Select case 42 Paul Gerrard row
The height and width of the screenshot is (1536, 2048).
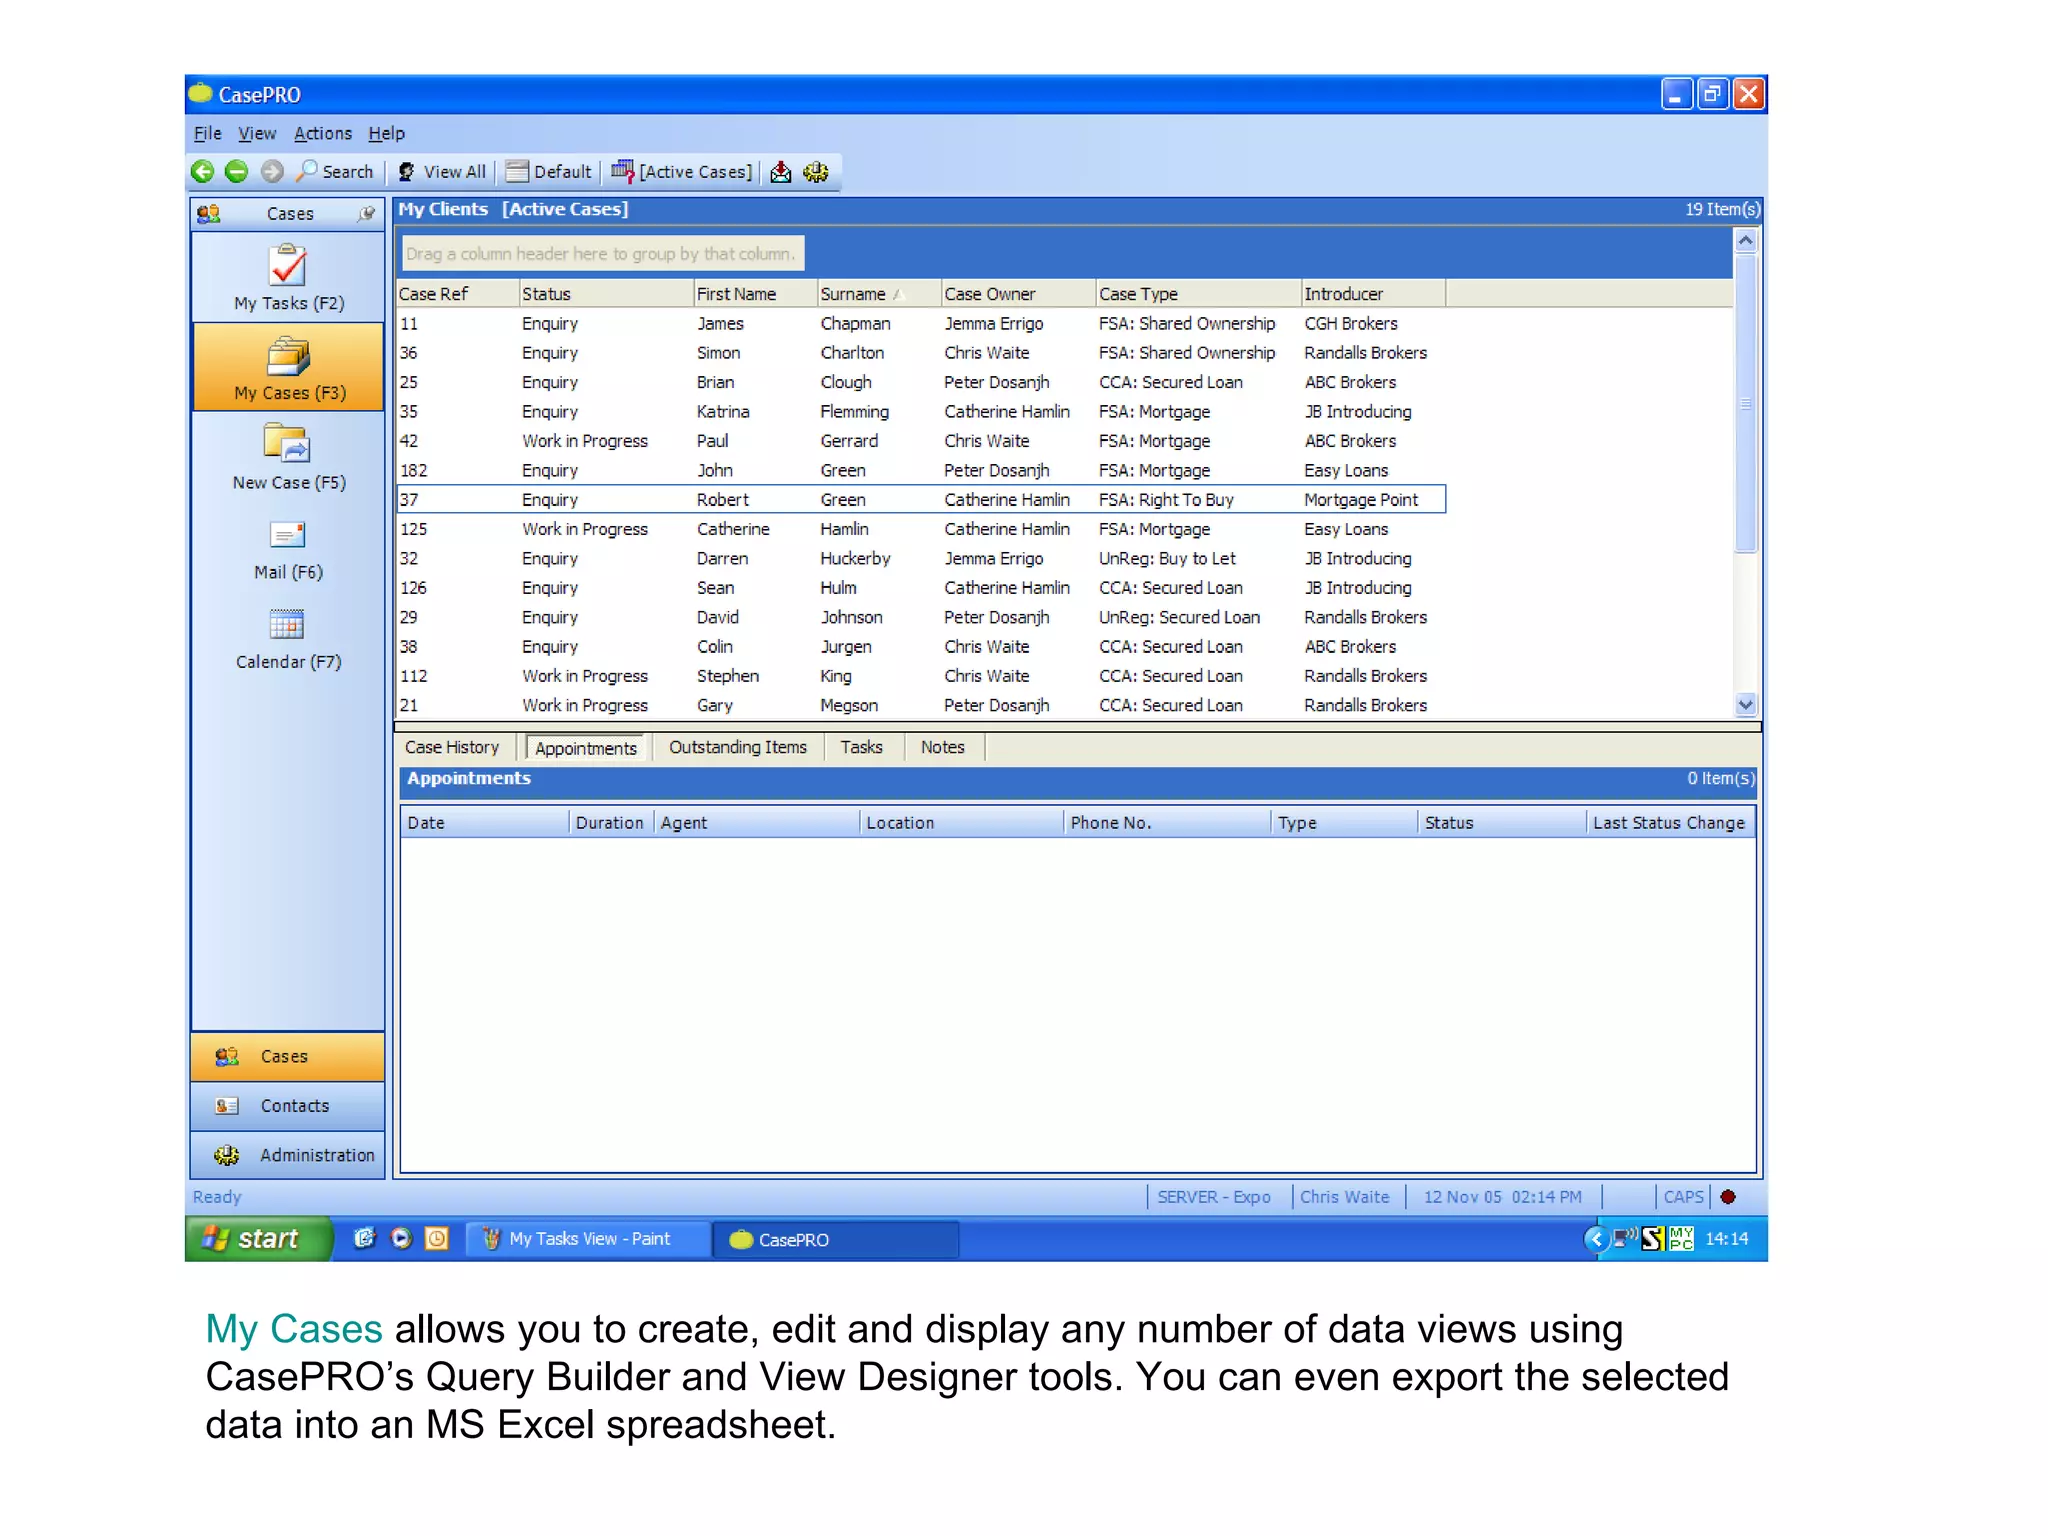click(x=920, y=441)
